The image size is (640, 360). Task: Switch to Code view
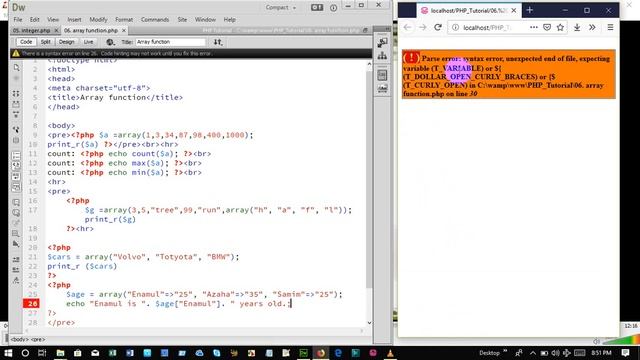pyautogui.click(x=26, y=42)
